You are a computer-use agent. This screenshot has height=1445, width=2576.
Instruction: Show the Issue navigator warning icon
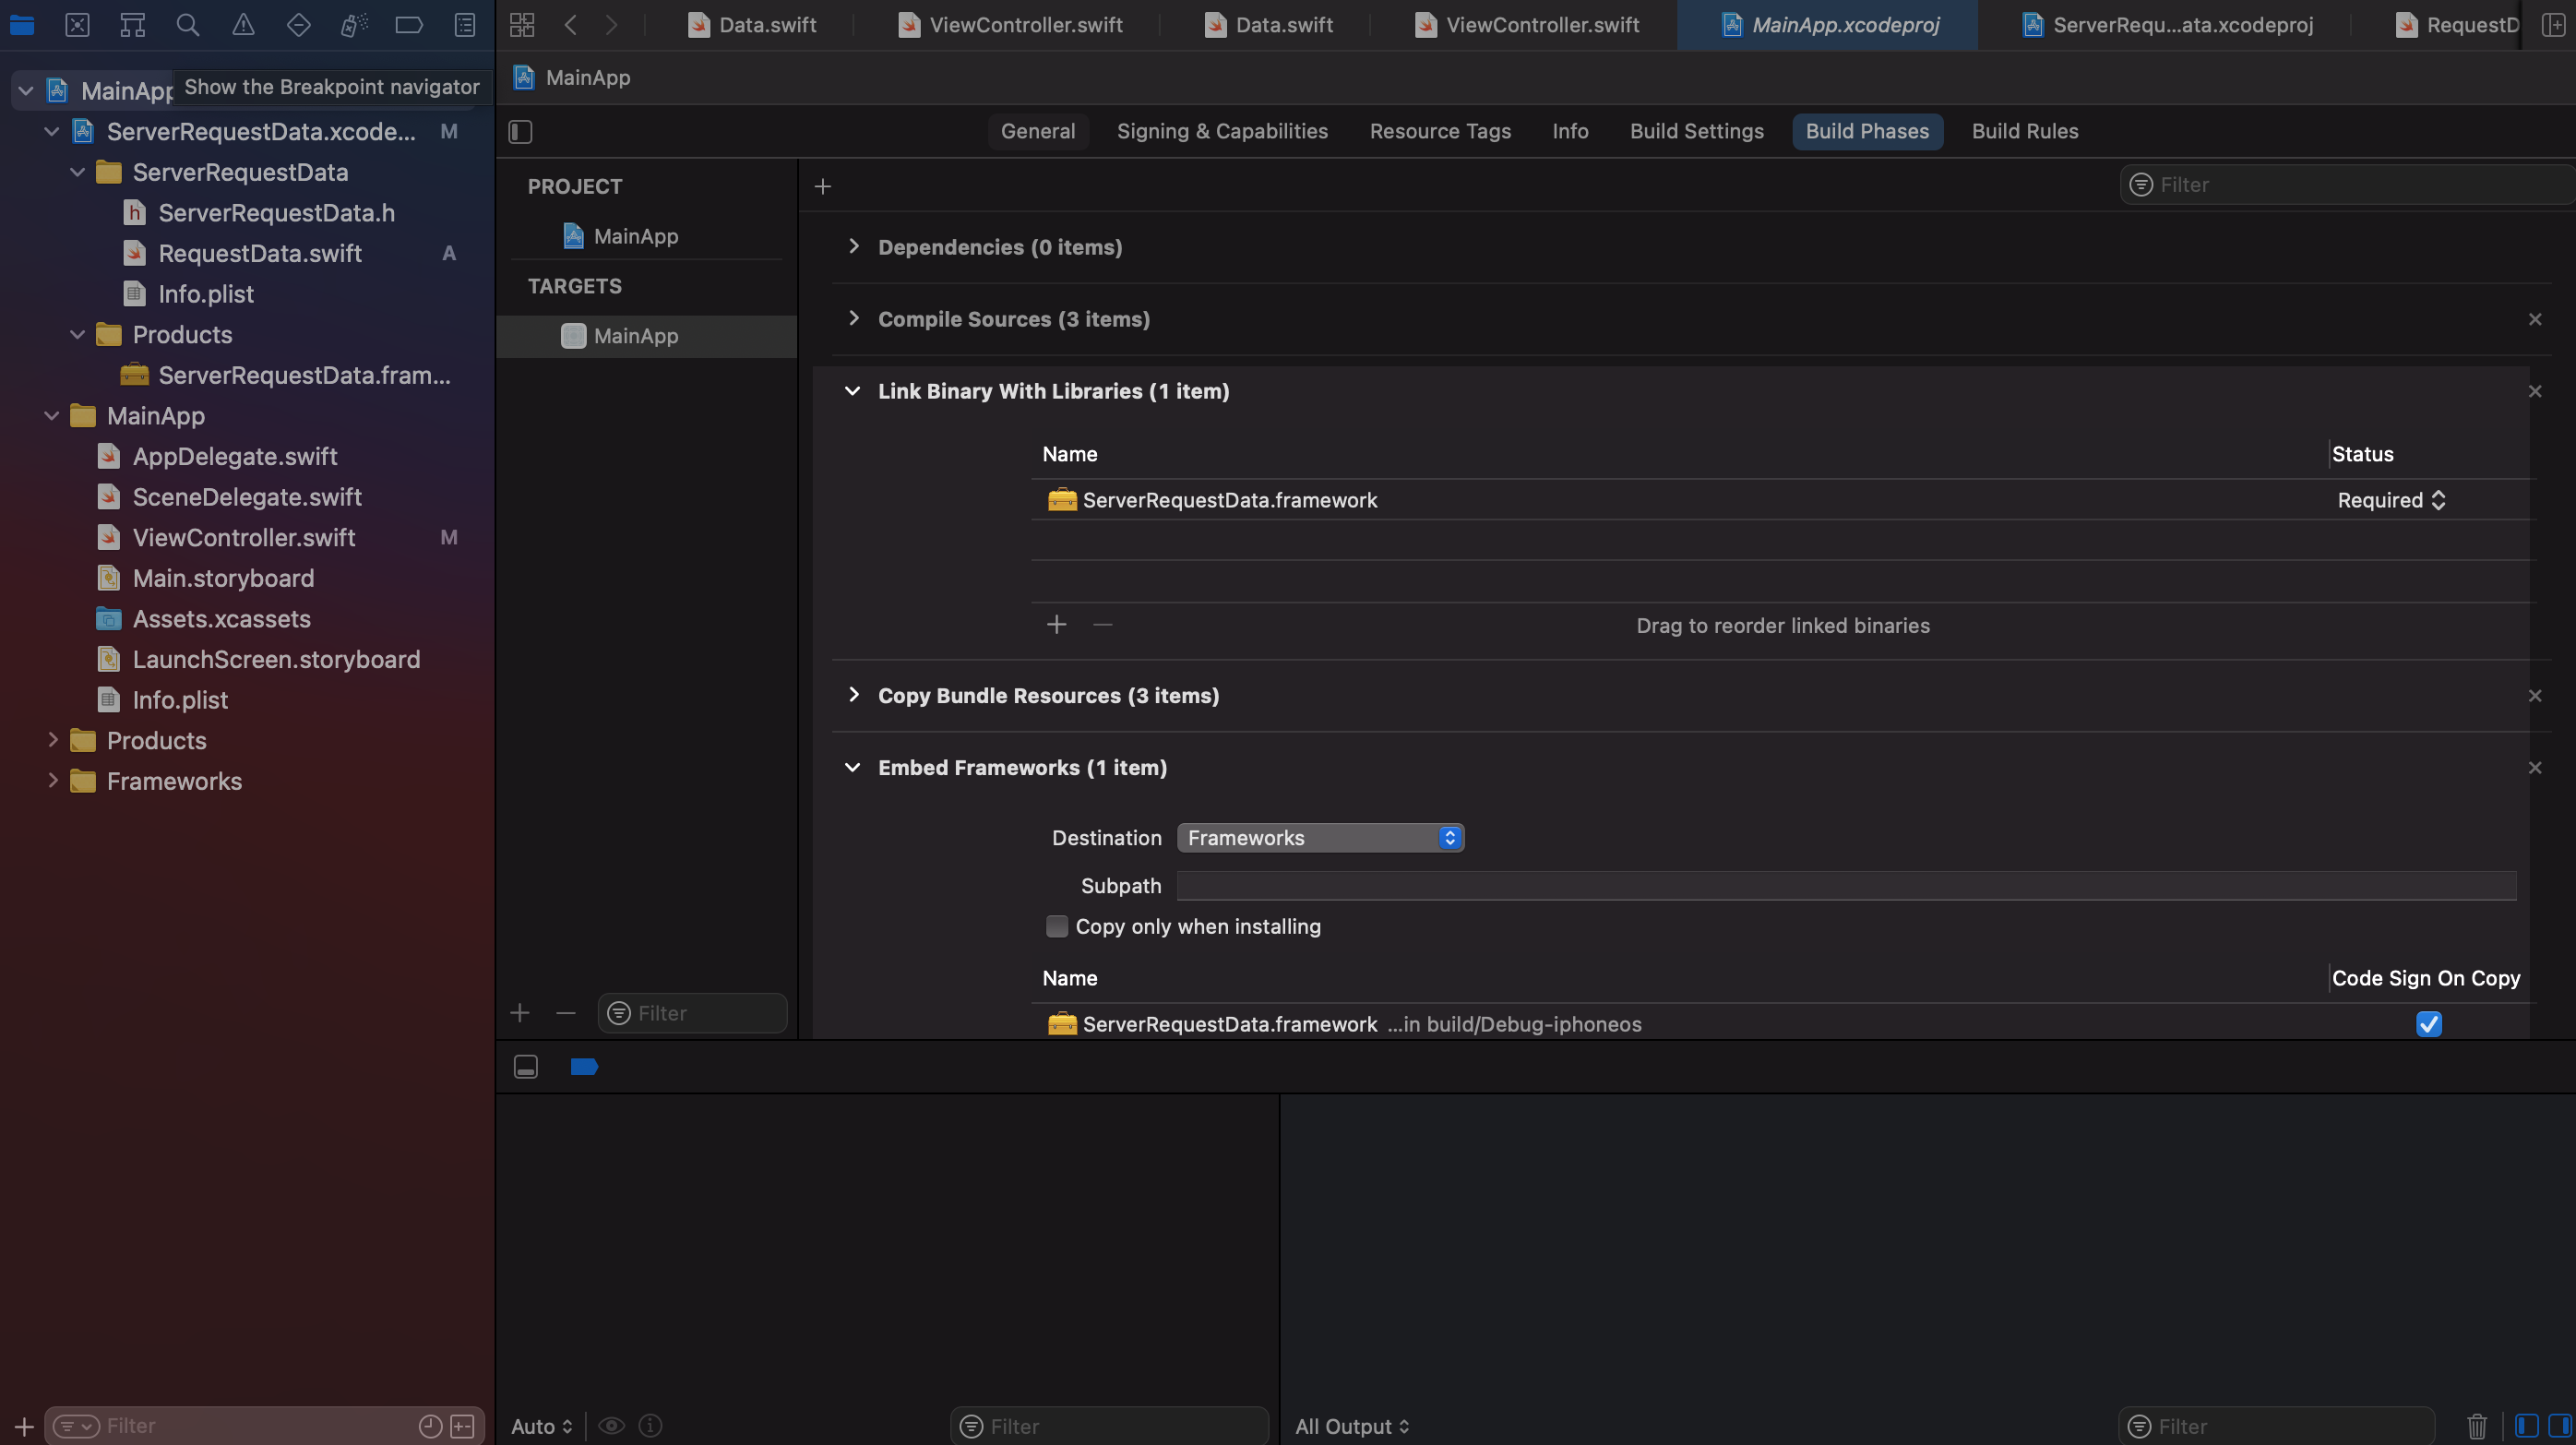point(243,25)
